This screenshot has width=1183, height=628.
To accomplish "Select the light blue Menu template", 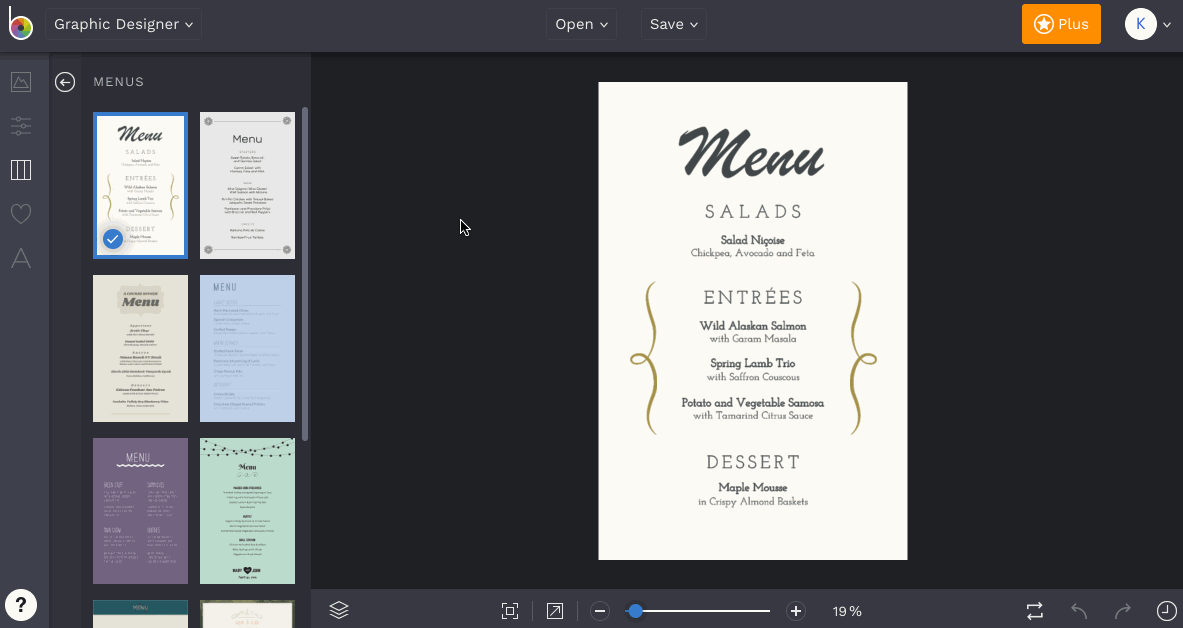I will click(247, 349).
